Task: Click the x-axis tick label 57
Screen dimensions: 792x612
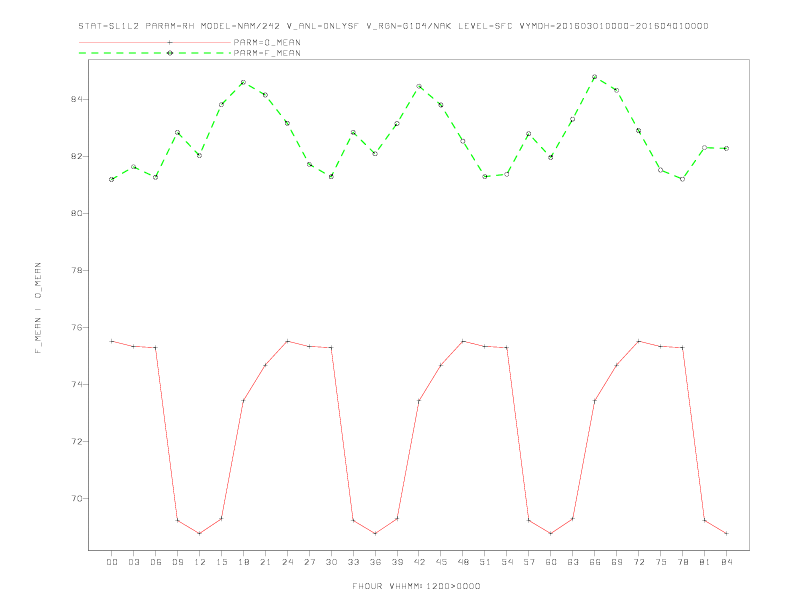Action: pos(529,562)
